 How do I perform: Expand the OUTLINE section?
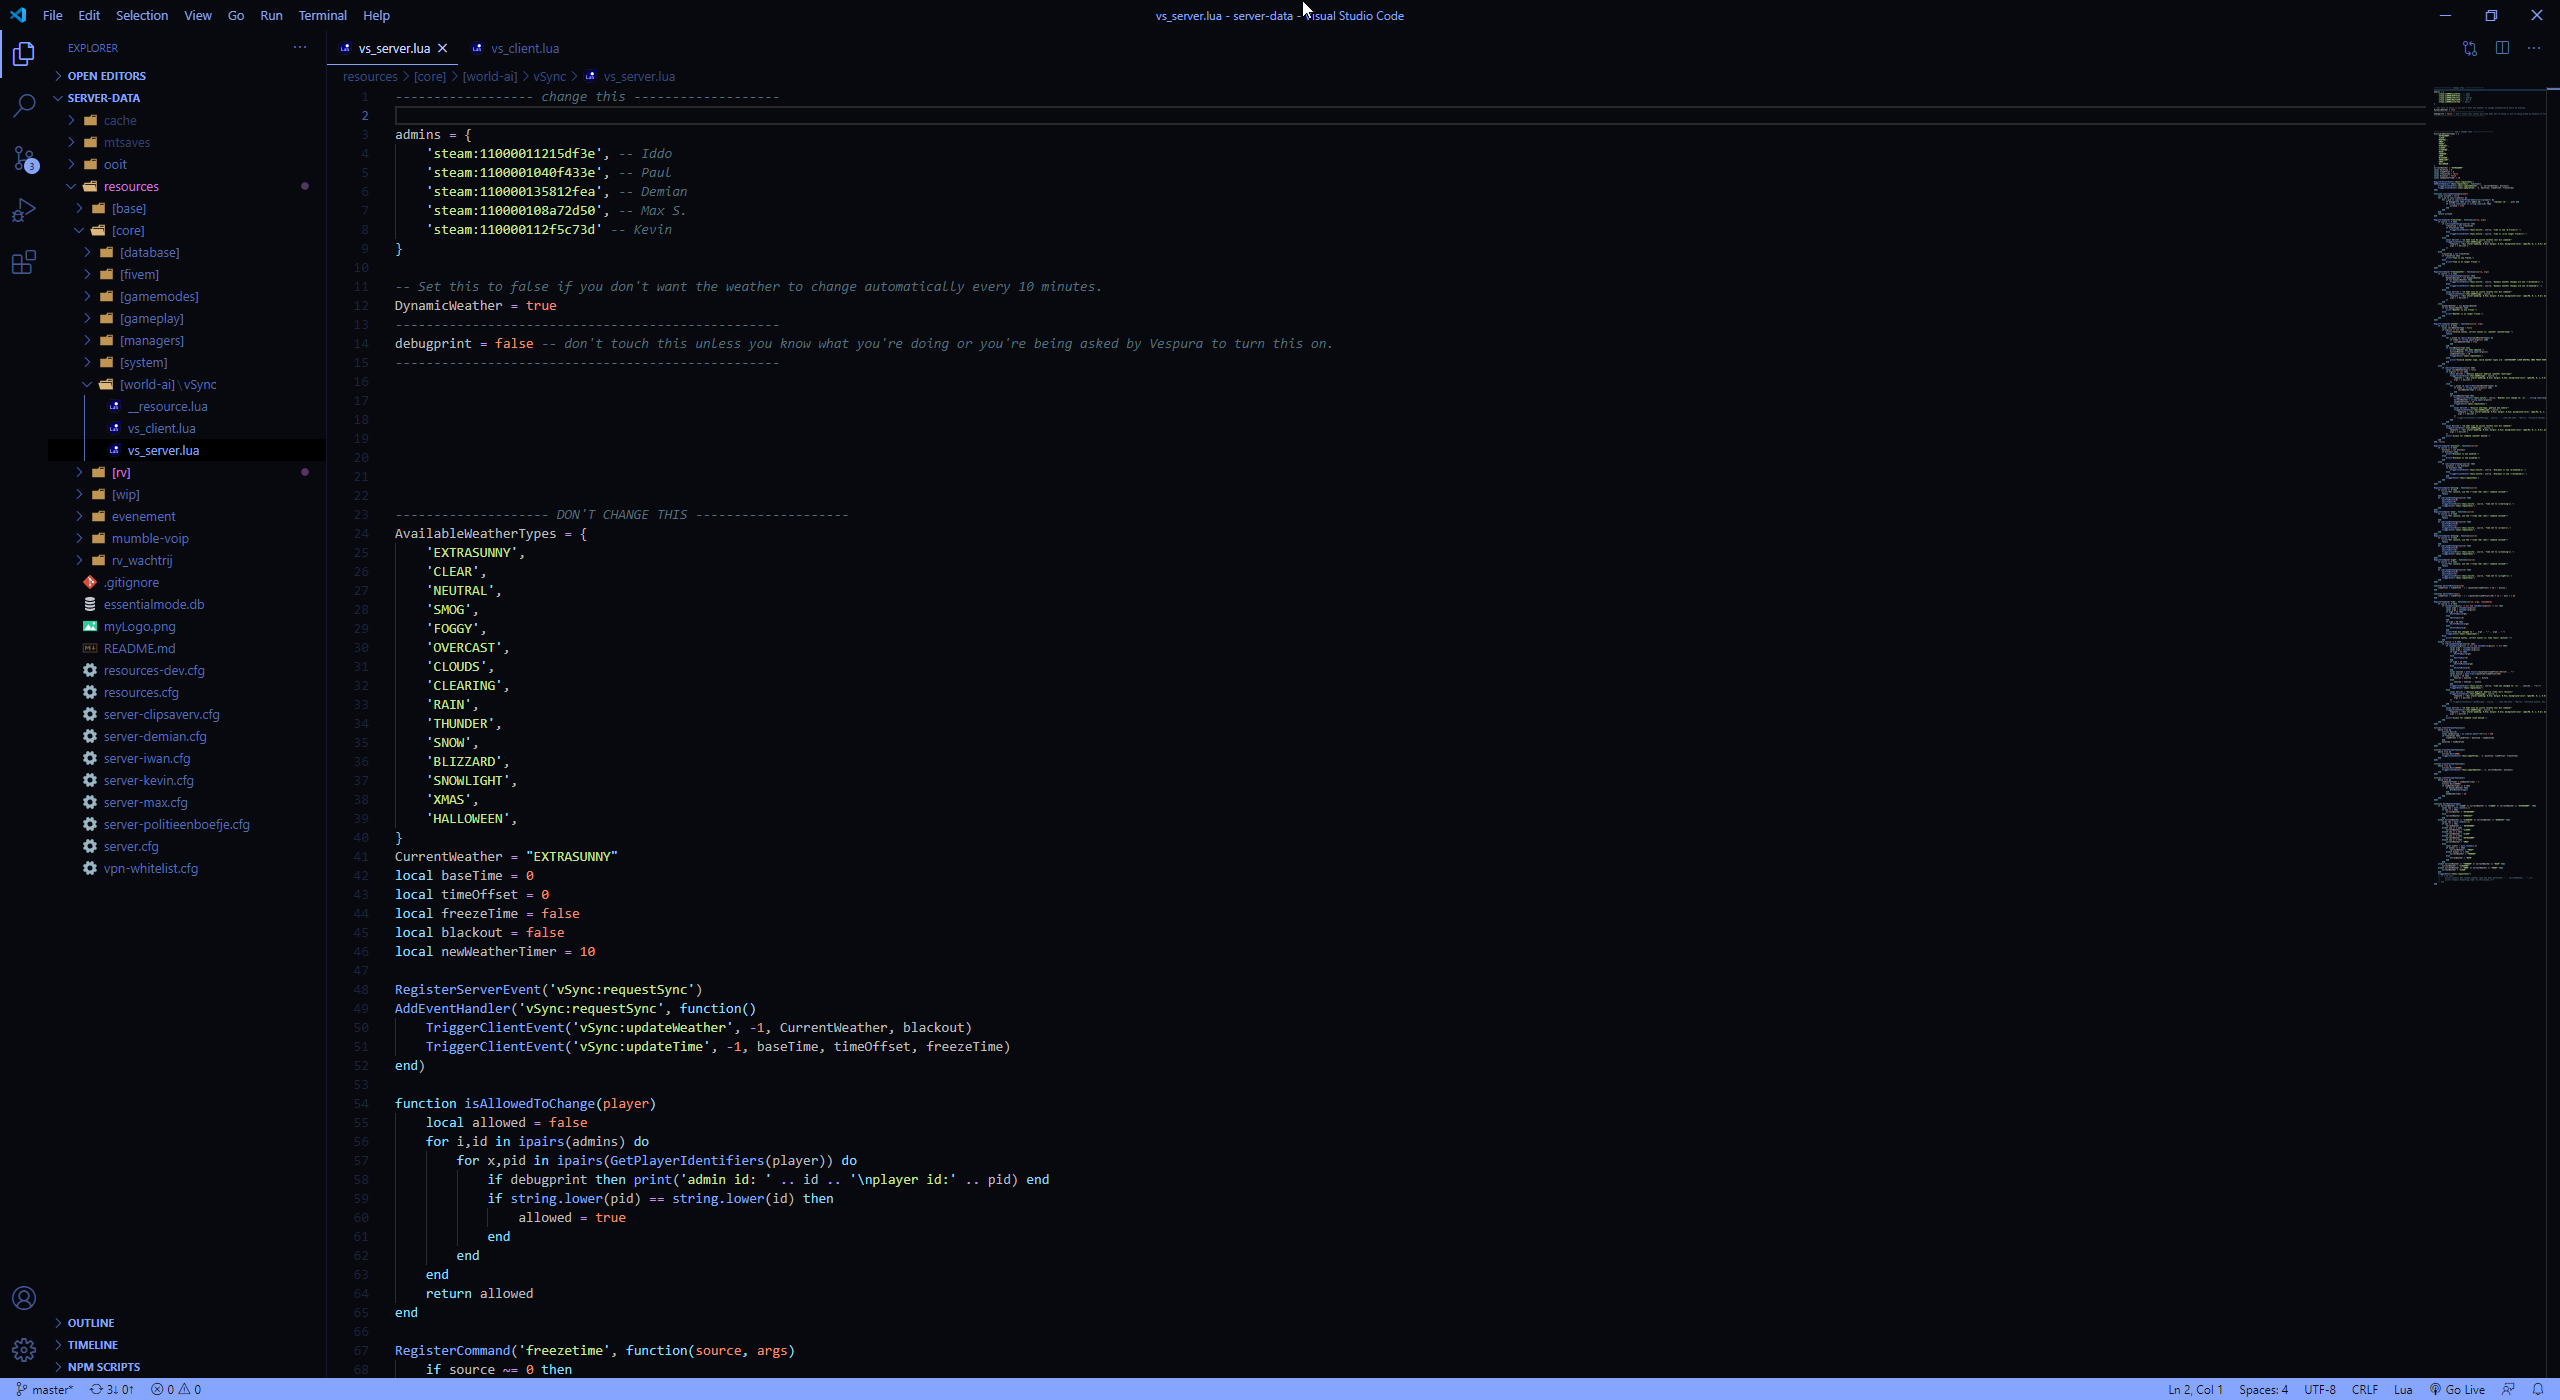[x=90, y=1323]
